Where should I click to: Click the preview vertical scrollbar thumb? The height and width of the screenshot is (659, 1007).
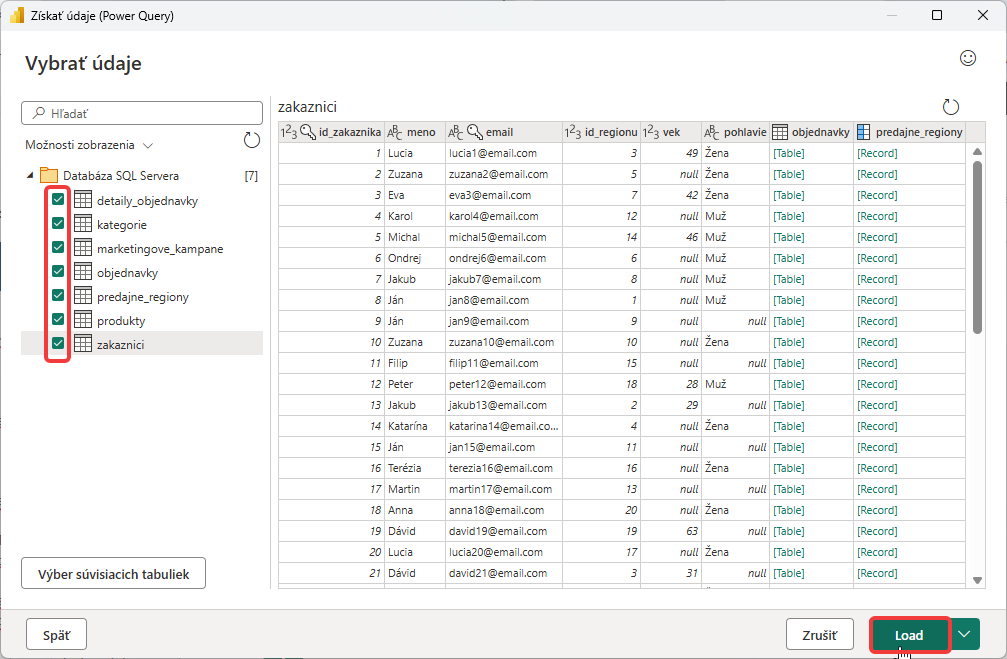pos(977,247)
